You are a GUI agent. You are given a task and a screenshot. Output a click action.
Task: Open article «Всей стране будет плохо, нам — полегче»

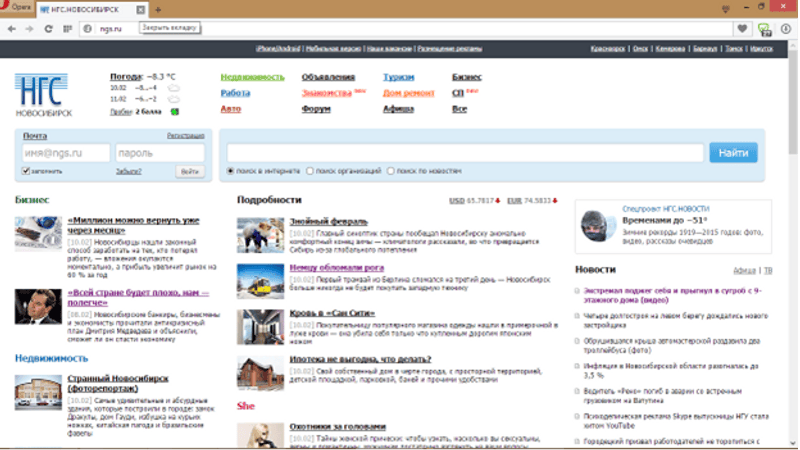point(138,297)
